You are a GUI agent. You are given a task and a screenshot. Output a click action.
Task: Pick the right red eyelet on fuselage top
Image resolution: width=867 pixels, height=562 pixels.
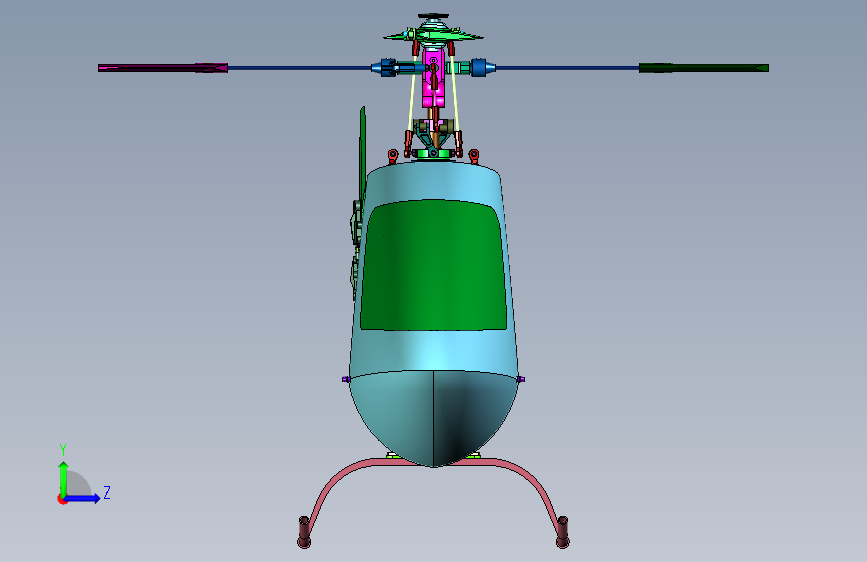(x=474, y=156)
